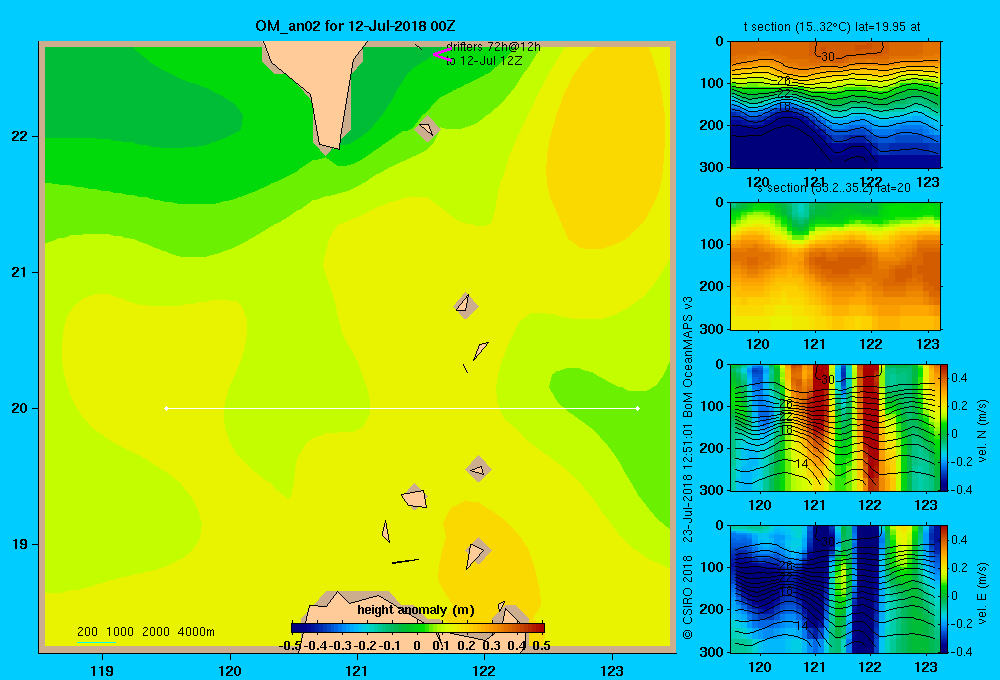Click the 'height anomaly (m)' colorbar label
Viewport: 1000px width, 680px height.
[x=416, y=610]
